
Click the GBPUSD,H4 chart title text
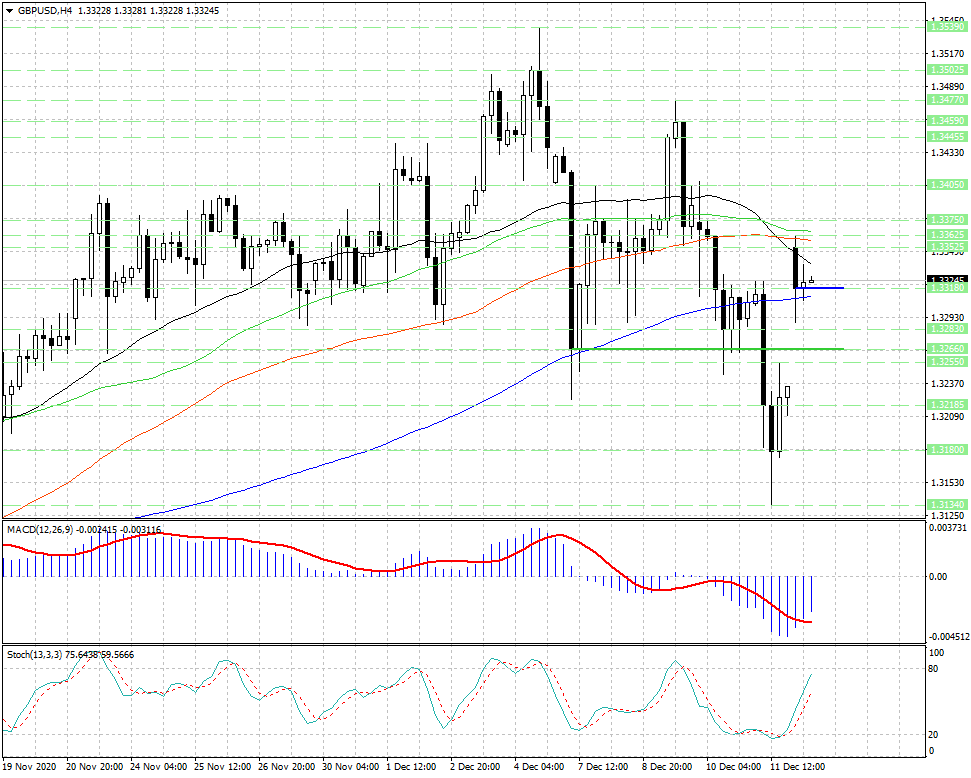coord(45,11)
